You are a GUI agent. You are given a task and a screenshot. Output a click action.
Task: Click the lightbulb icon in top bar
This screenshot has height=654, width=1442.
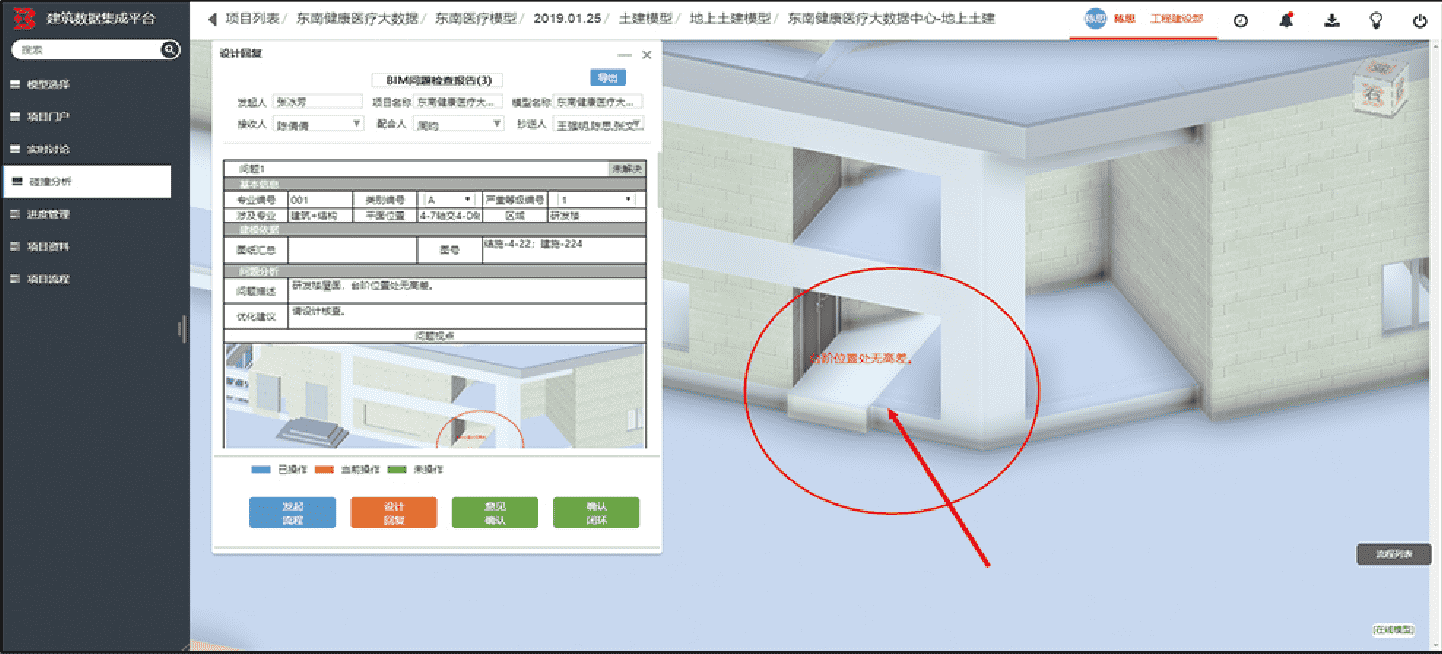(x=1376, y=20)
